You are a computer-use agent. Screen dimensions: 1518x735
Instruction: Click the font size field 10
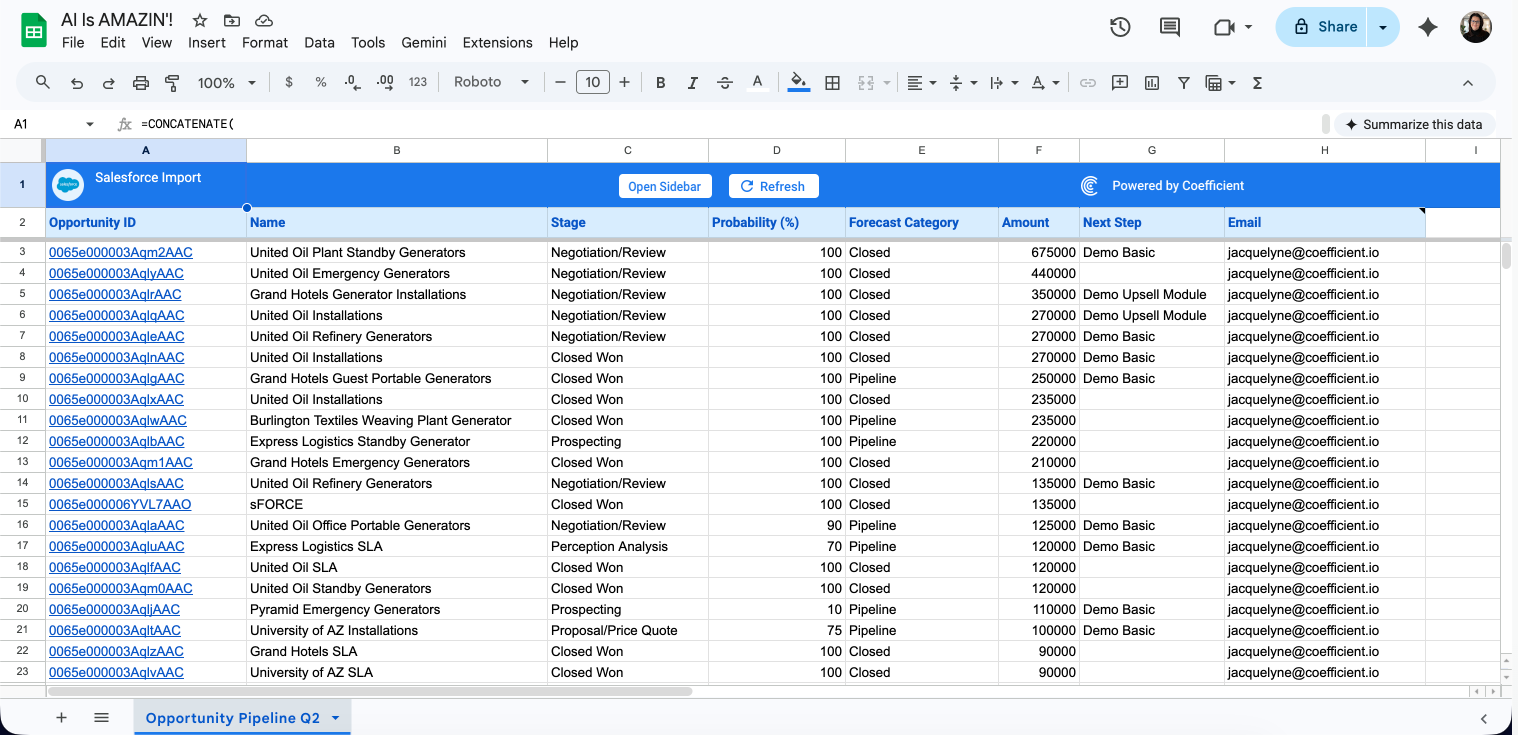pyautogui.click(x=593, y=82)
